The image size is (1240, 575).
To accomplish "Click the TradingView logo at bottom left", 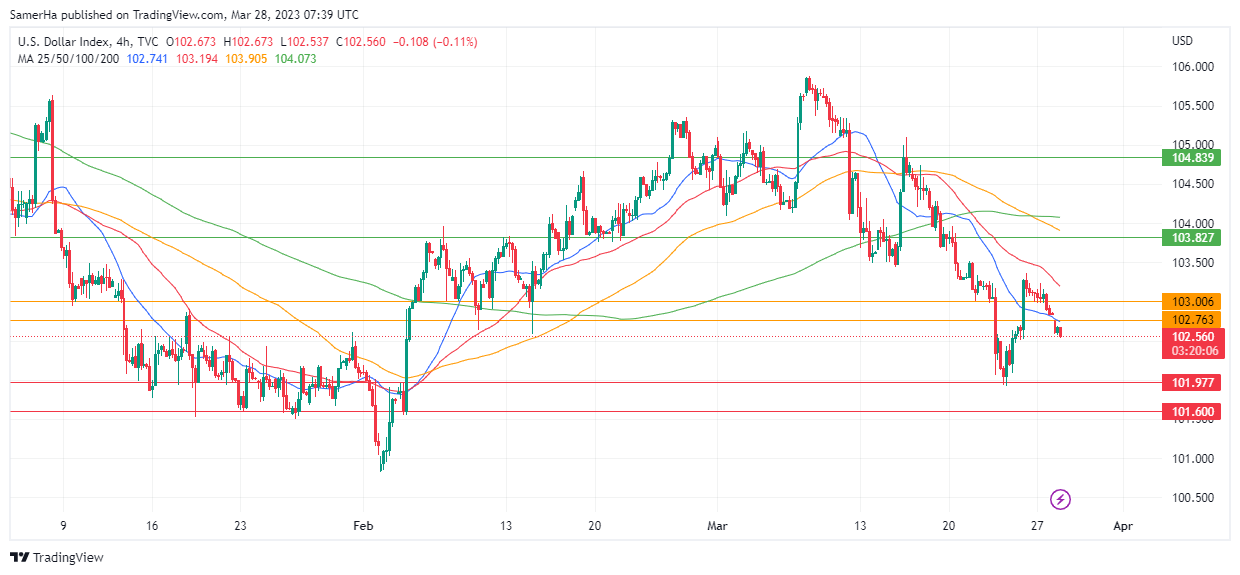I will tap(57, 557).
